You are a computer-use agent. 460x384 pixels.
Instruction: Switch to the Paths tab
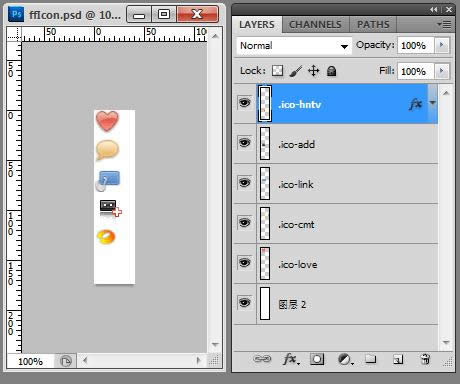373,25
